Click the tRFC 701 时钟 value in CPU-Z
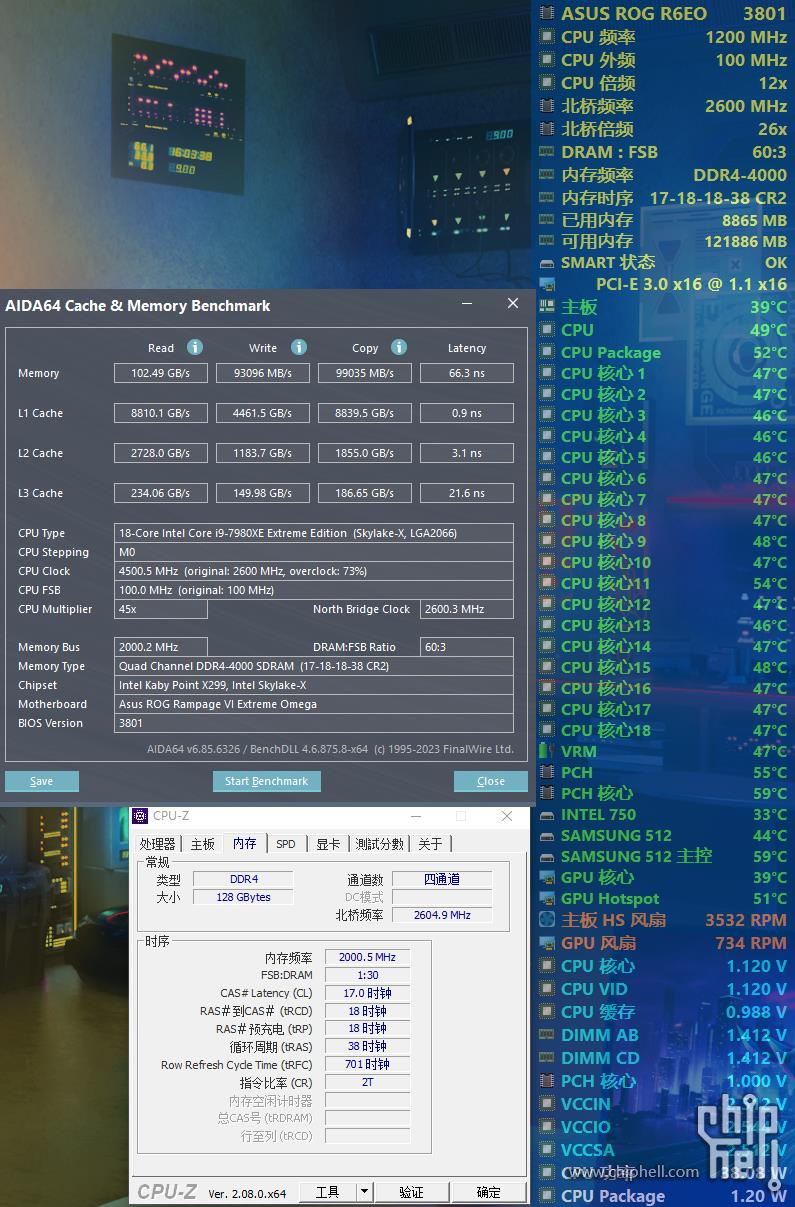This screenshot has height=1207, width=795. [367, 1064]
